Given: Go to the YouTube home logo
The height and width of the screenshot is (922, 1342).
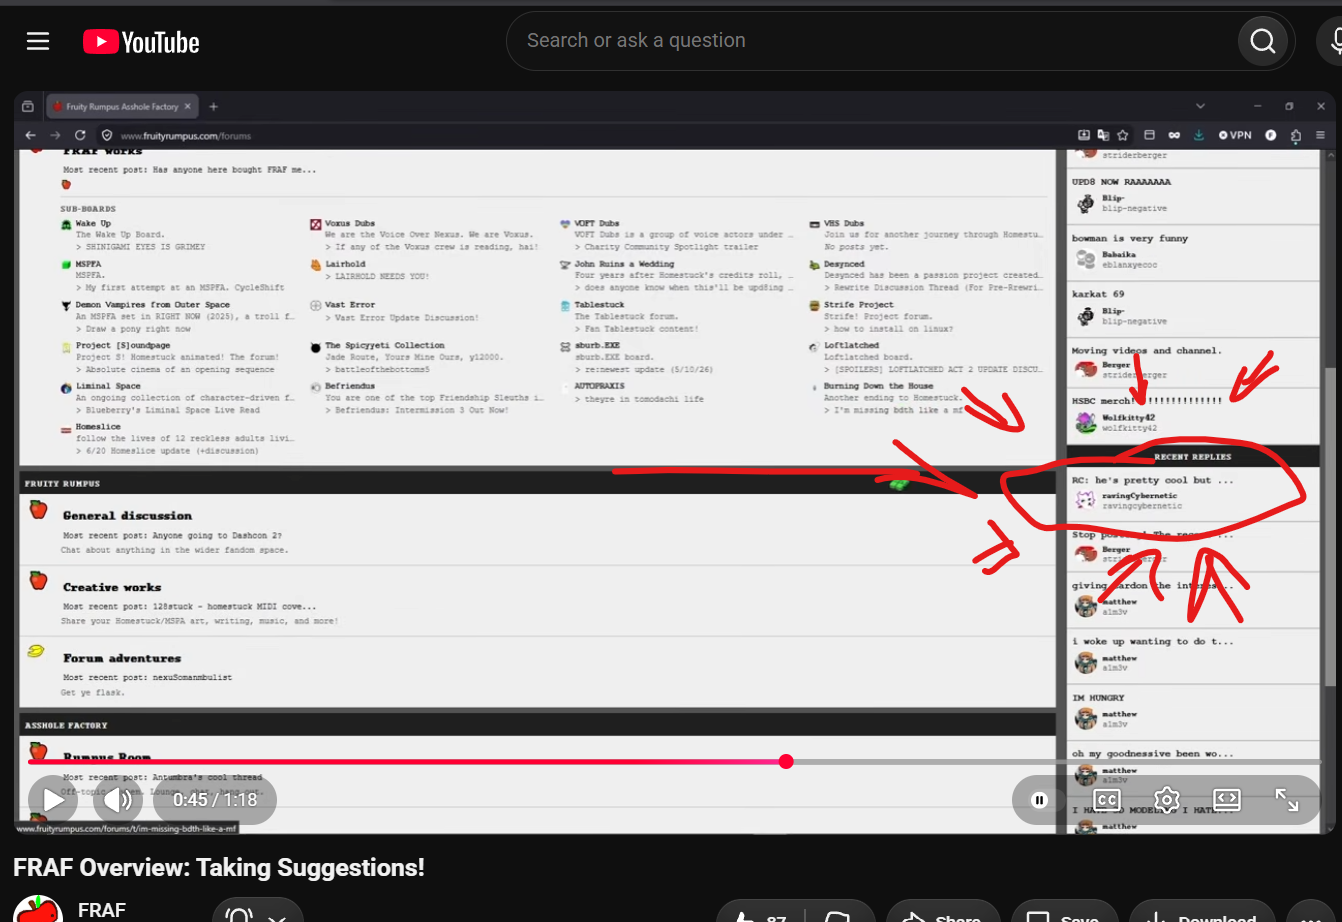Looking at the screenshot, I should point(141,41).
